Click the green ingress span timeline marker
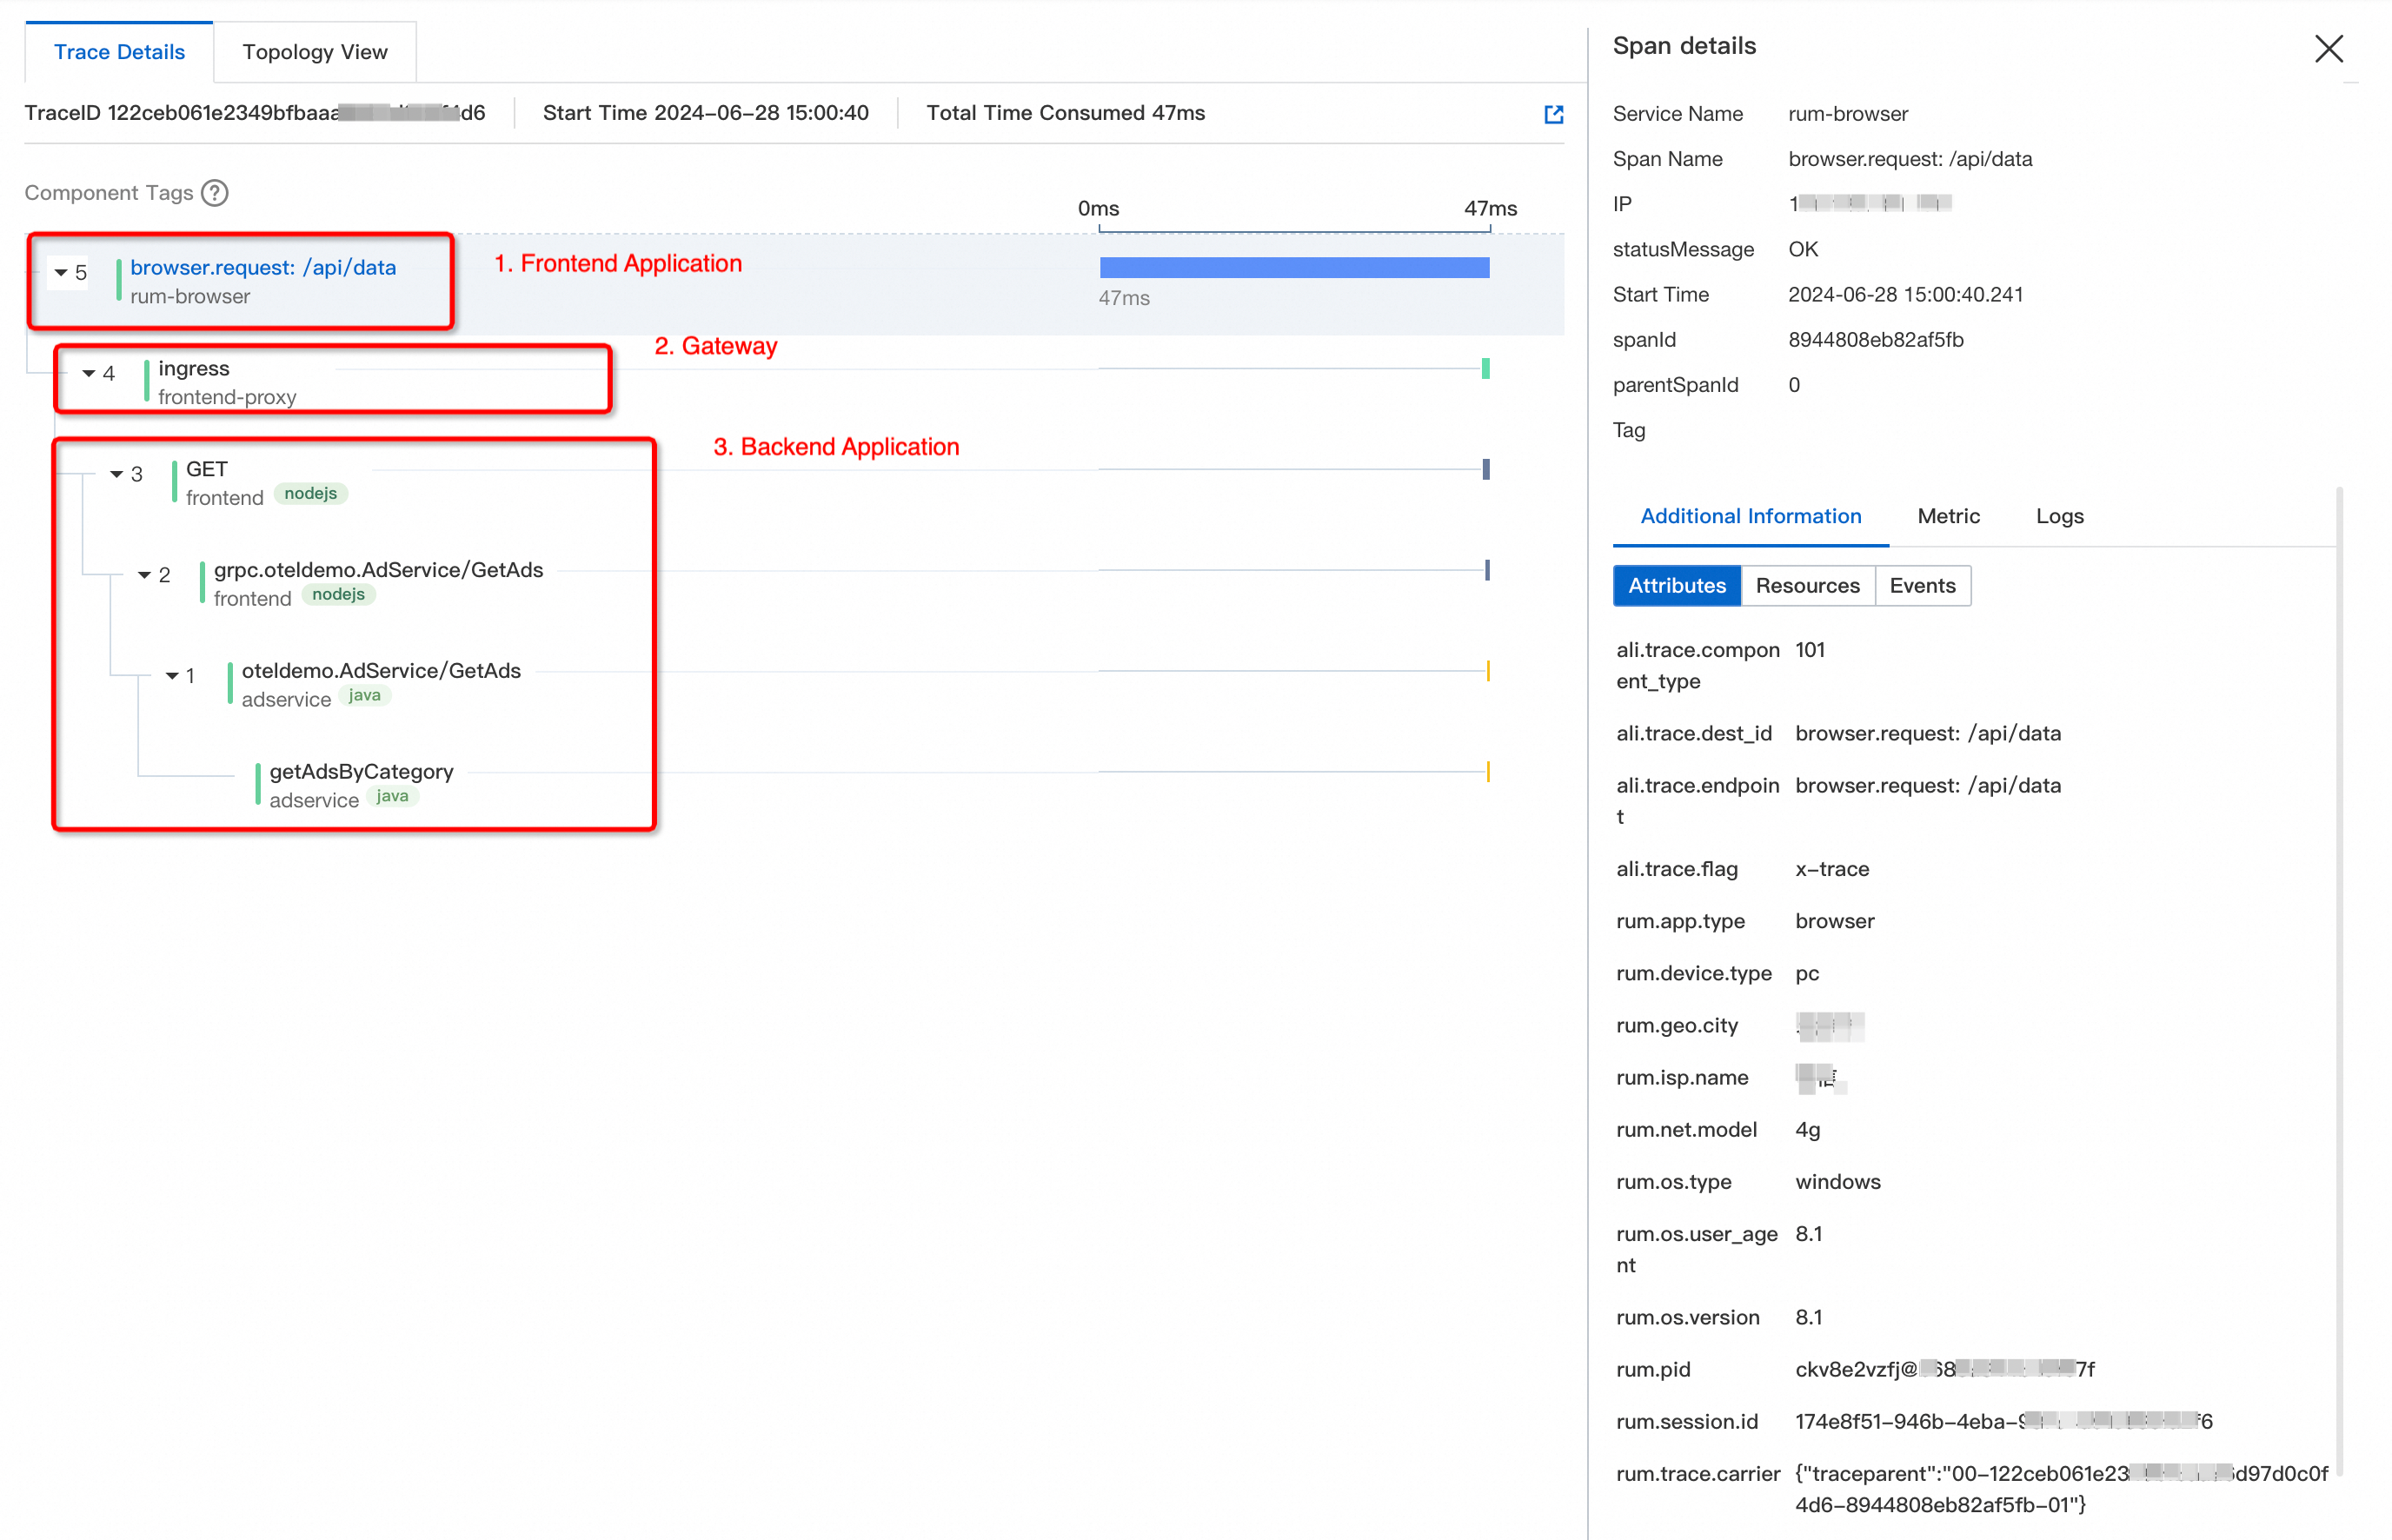 [1485, 368]
